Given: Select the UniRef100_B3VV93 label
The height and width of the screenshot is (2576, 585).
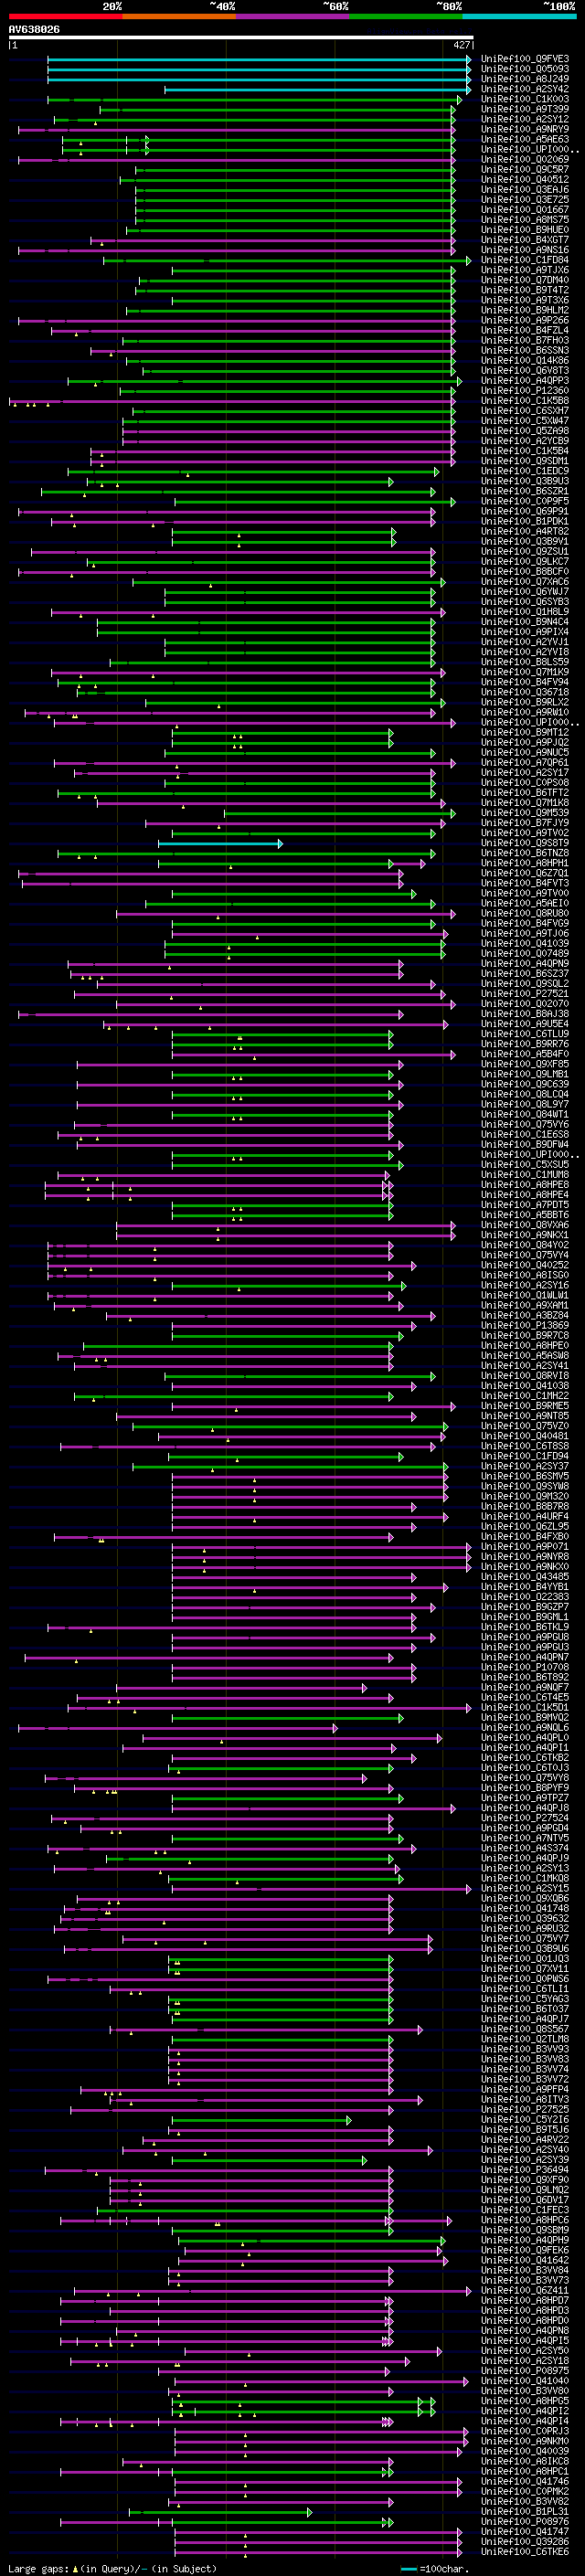Looking at the screenshot, I should click(x=525, y=2049).
